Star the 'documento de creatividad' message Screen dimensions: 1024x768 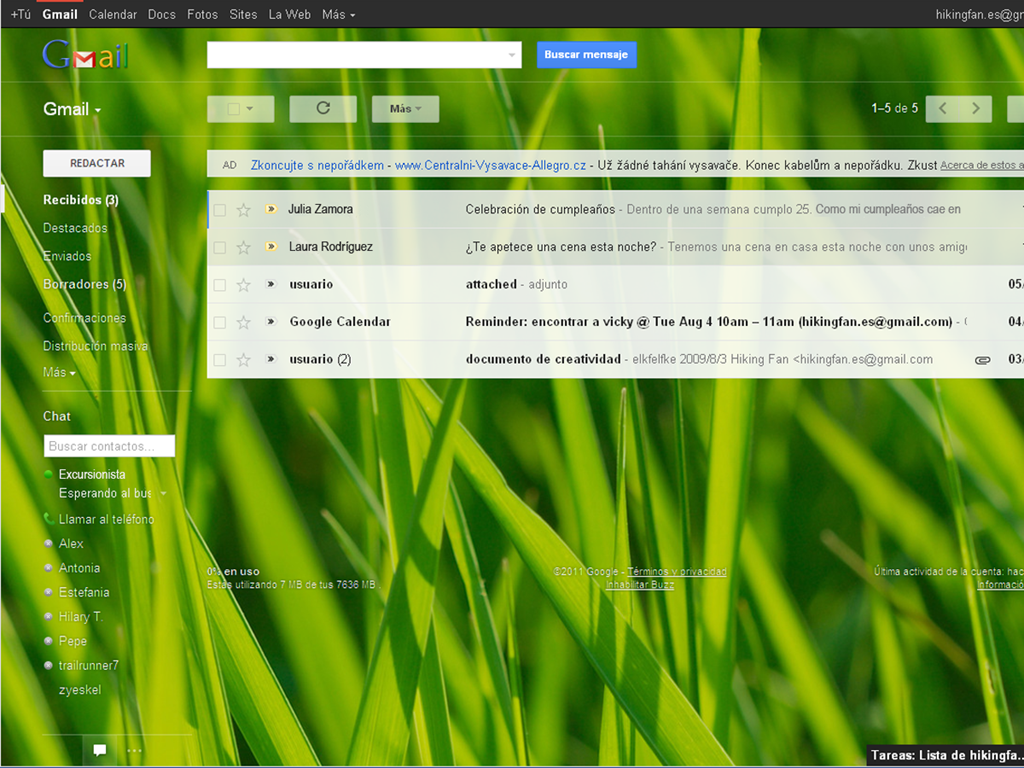pyautogui.click(x=244, y=360)
